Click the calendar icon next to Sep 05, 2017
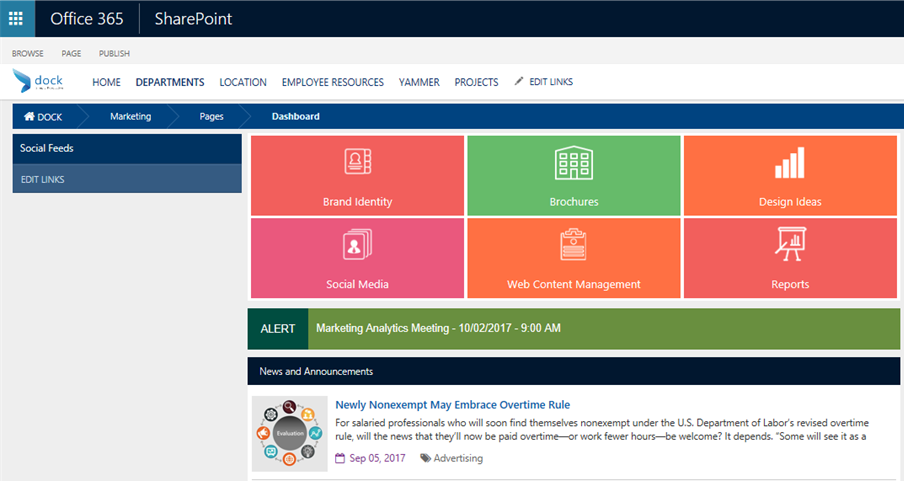 (x=340, y=458)
